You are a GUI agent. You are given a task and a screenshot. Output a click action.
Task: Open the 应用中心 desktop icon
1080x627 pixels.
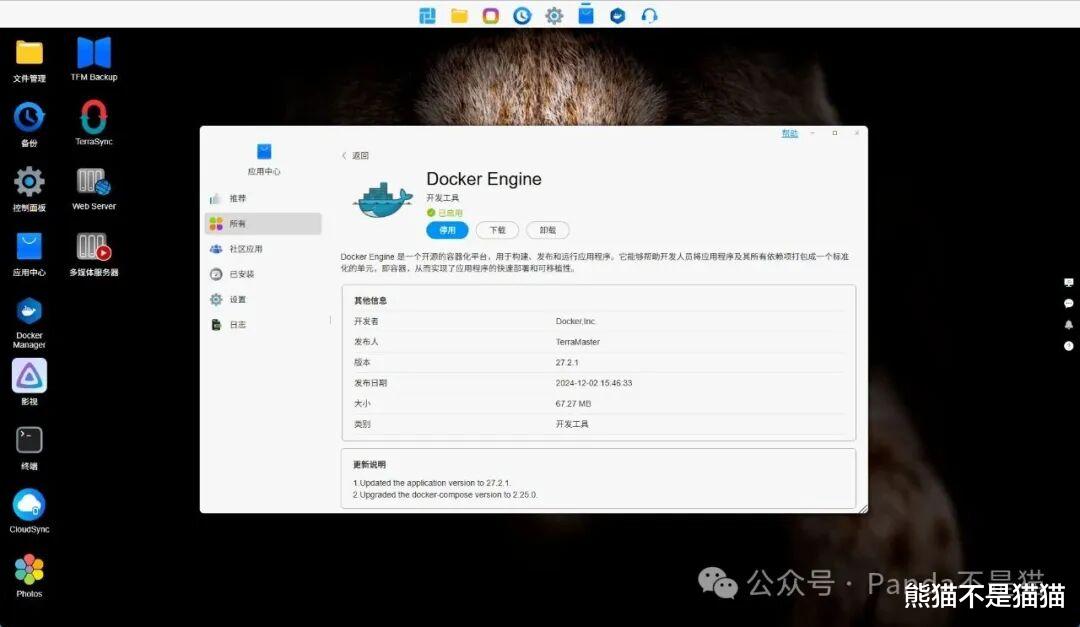(29, 254)
